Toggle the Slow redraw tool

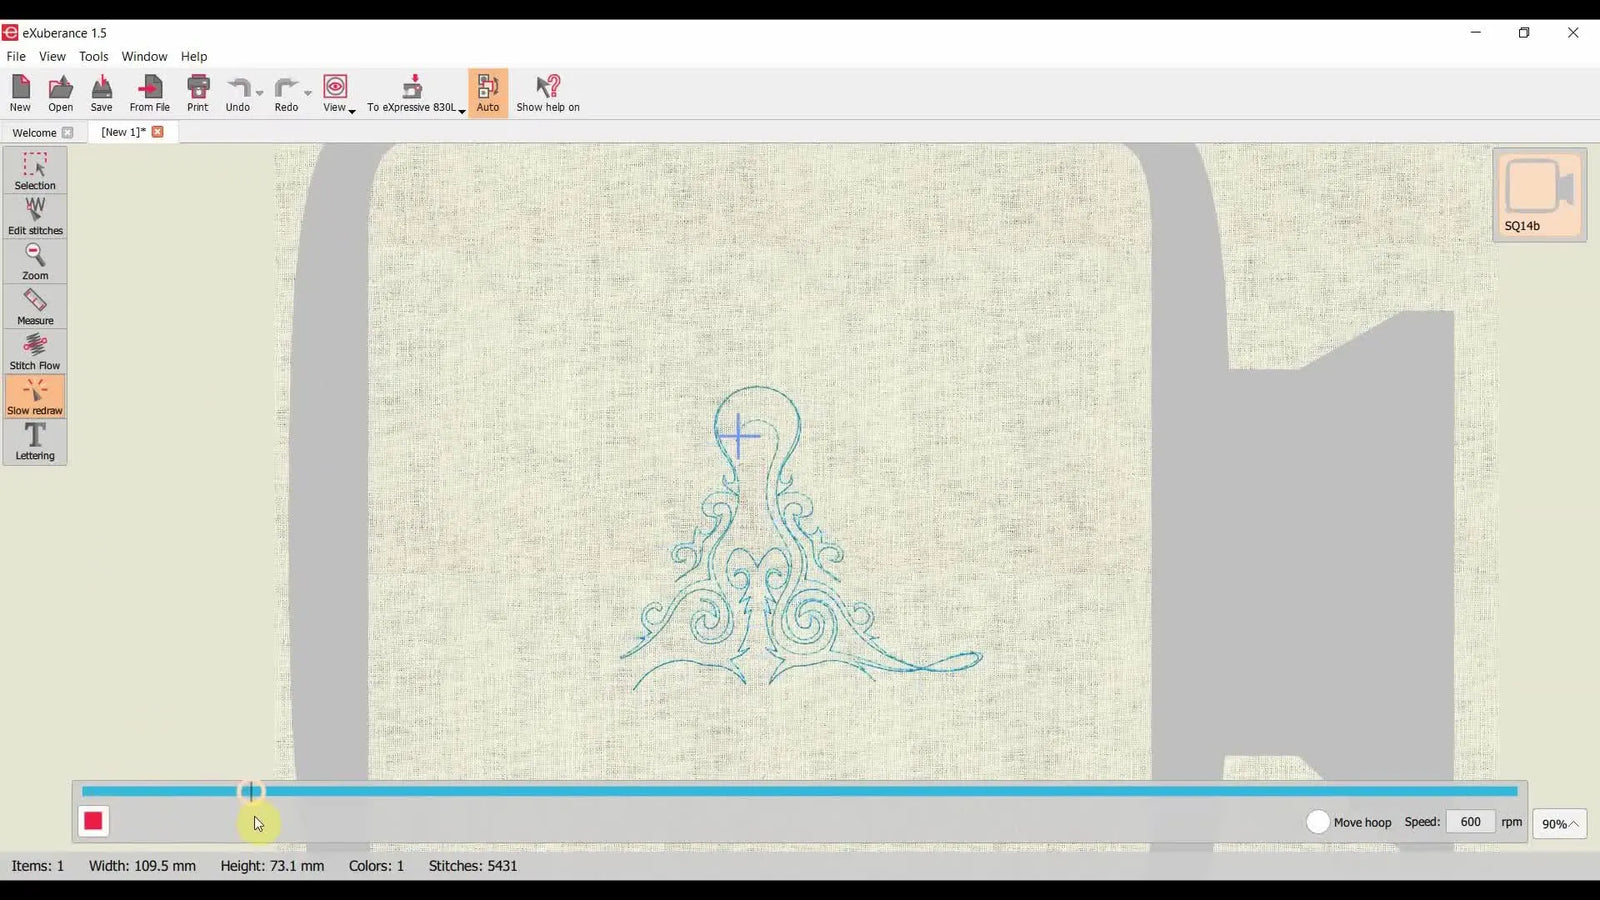35,395
